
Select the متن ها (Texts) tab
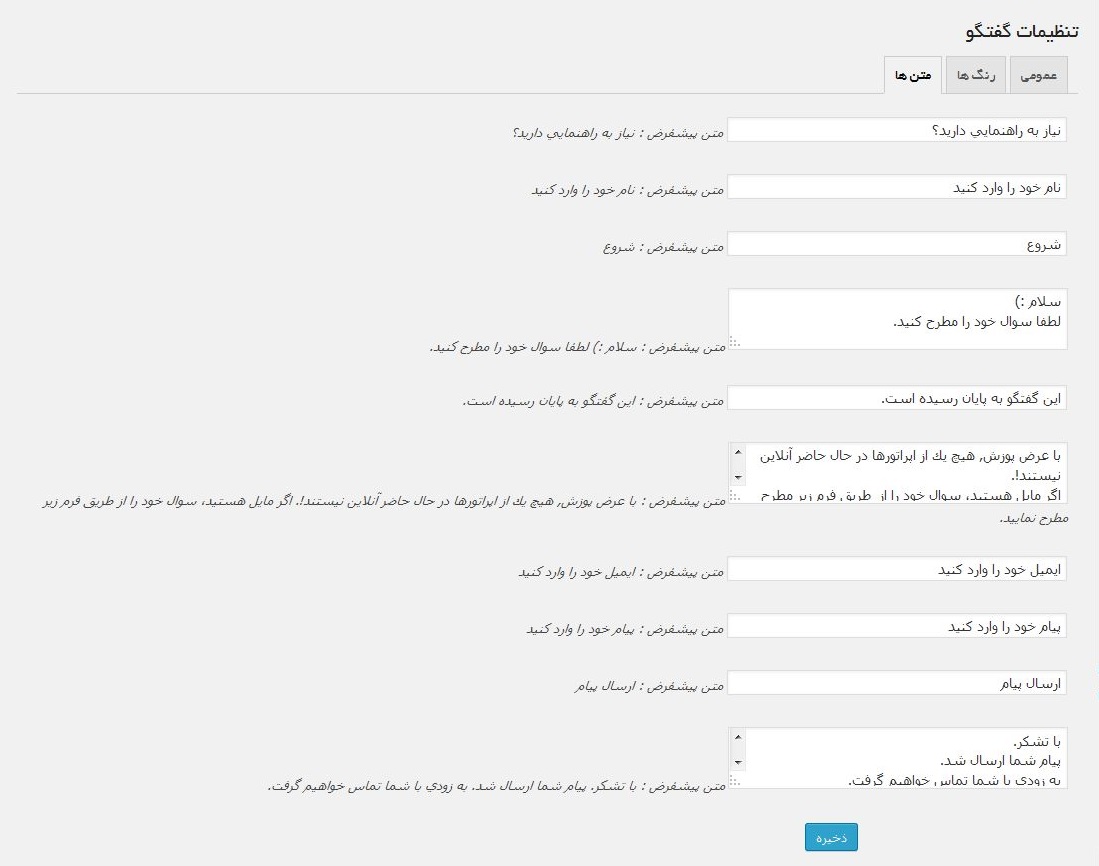coord(913,76)
